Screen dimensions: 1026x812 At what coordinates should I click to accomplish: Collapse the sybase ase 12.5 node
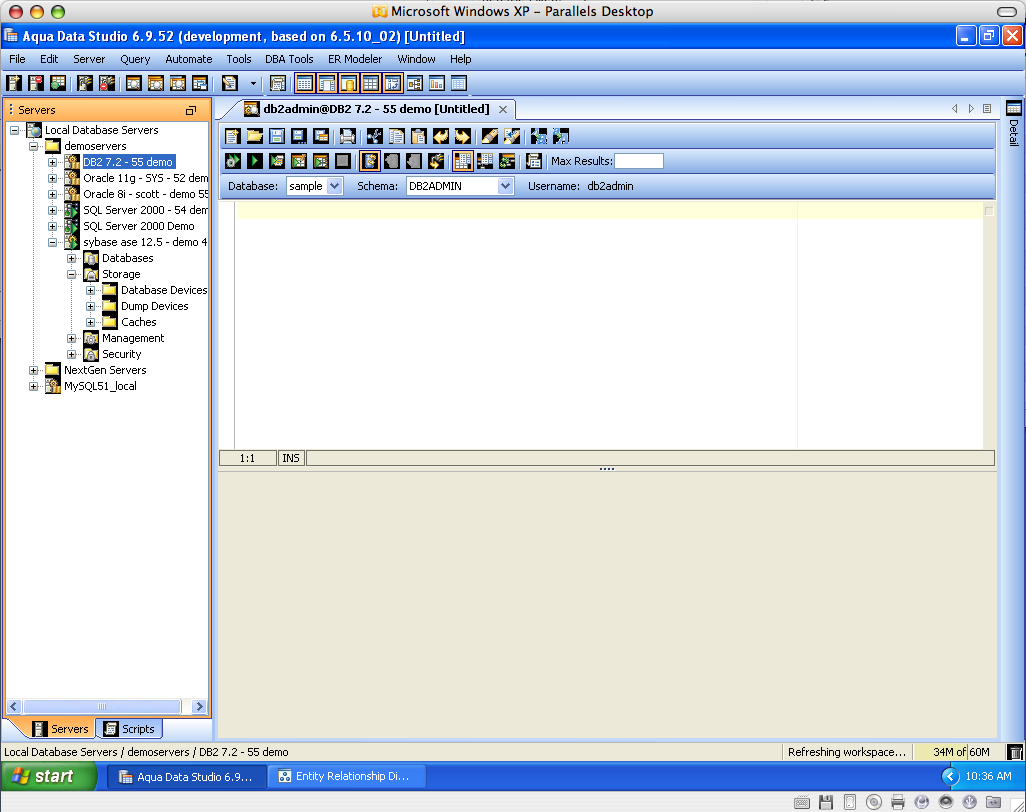coord(52,242)
